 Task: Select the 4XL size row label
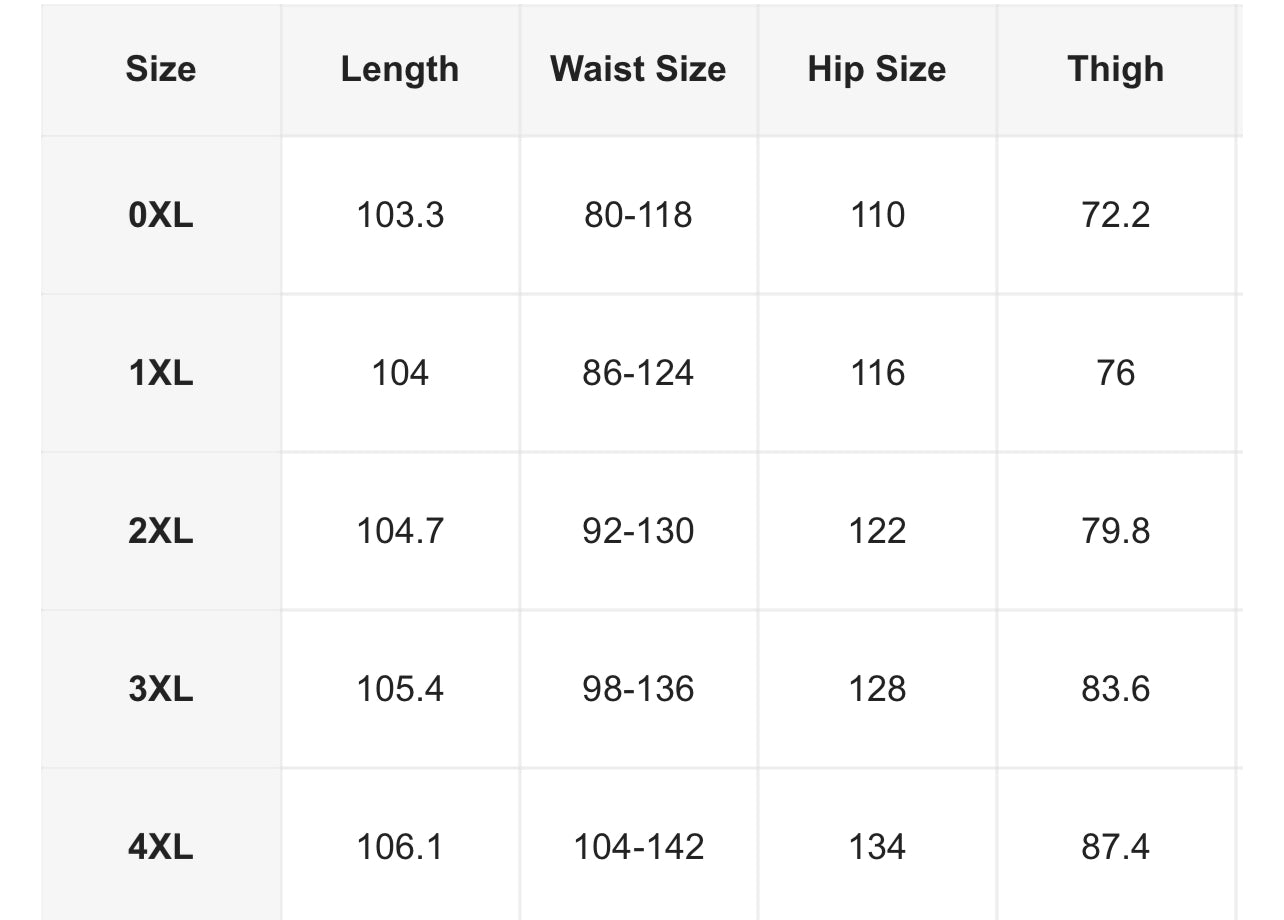161,847
